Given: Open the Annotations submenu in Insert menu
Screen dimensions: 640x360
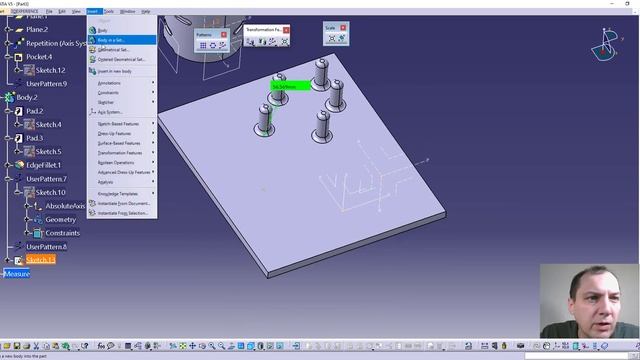Looking at the screenshot, I should coord(122,83).
